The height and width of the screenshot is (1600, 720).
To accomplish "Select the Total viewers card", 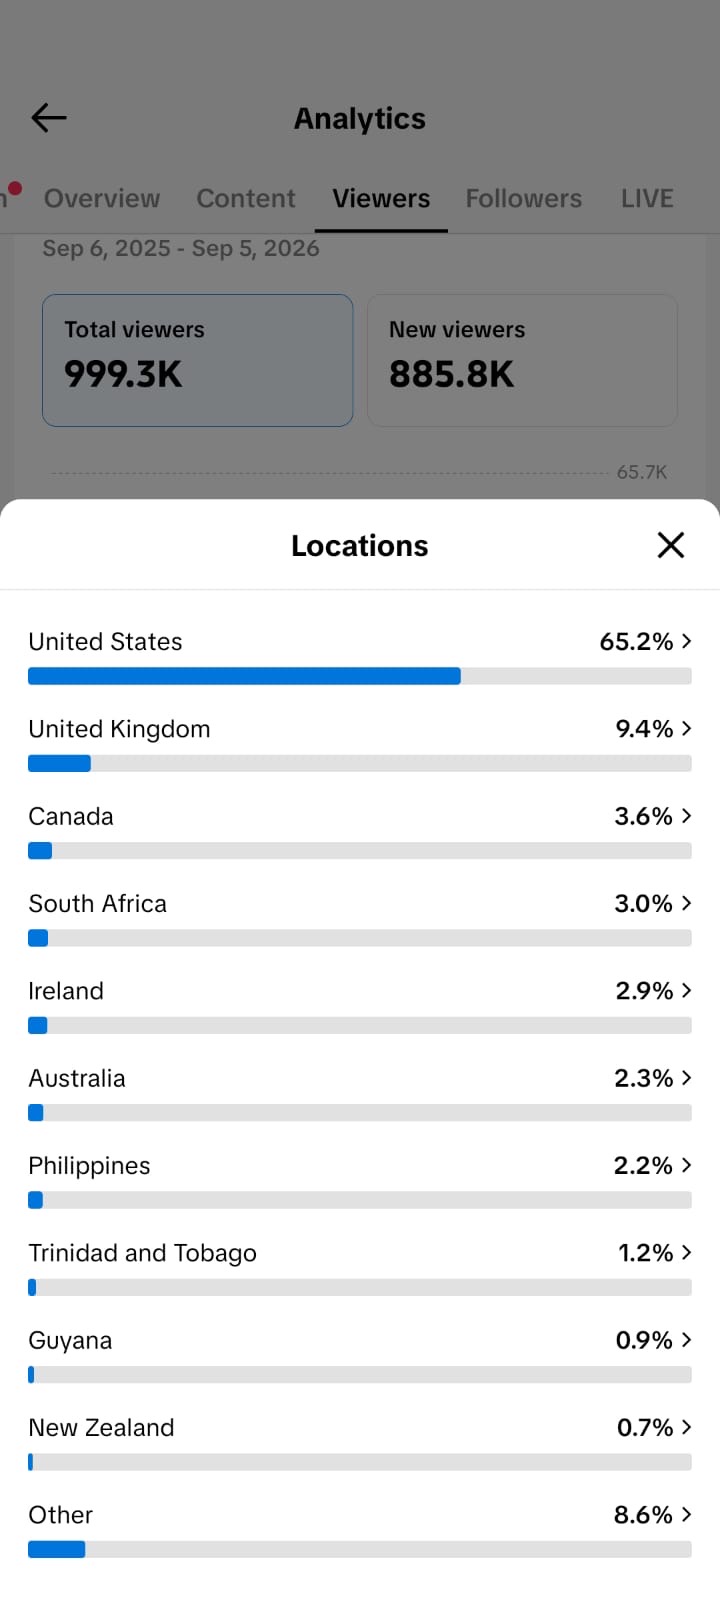I will tap(198, 360).
